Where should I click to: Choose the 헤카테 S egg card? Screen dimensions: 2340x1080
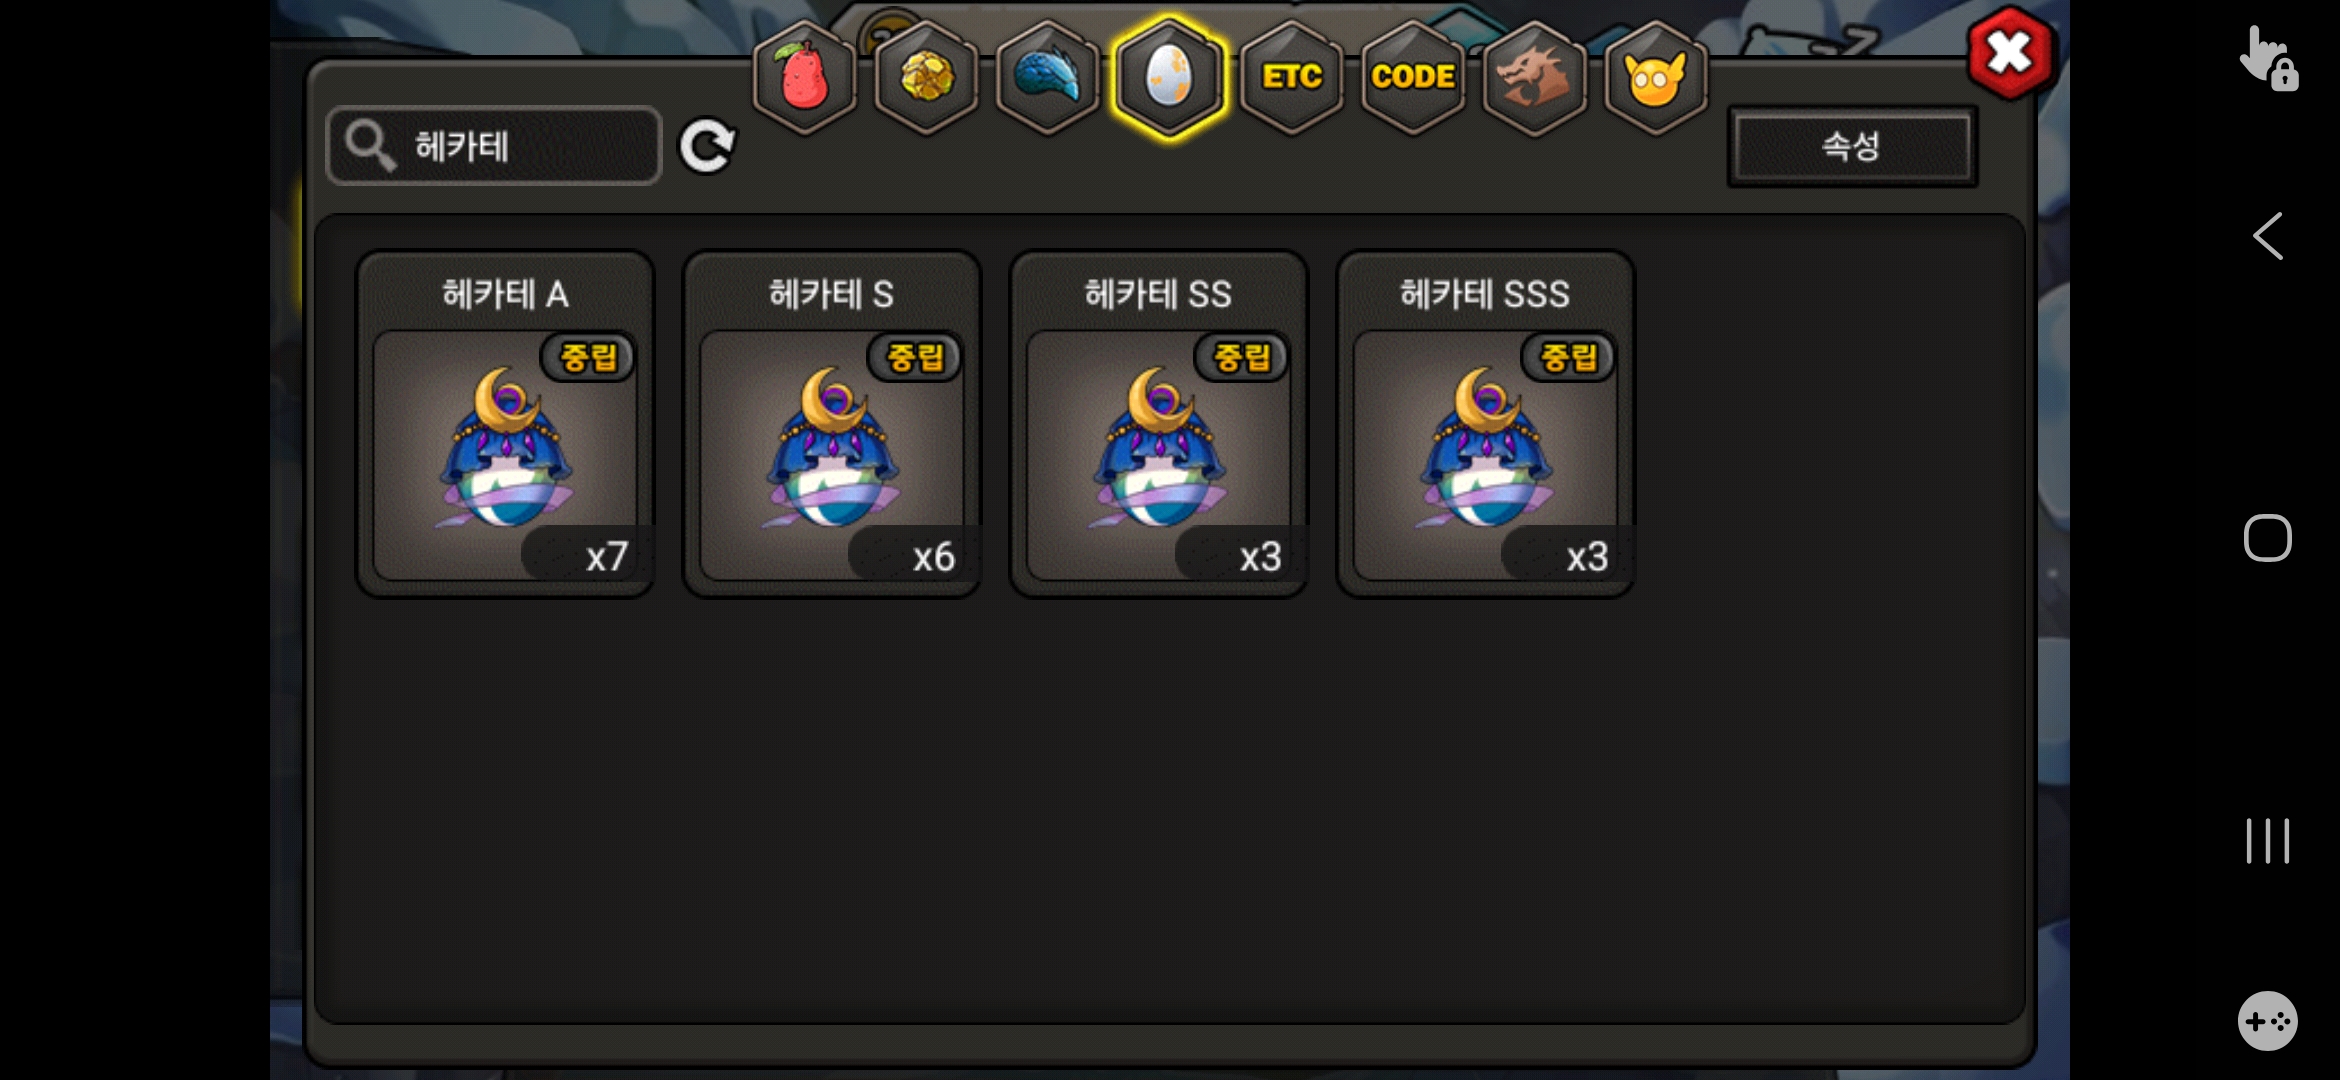[832, 424]
